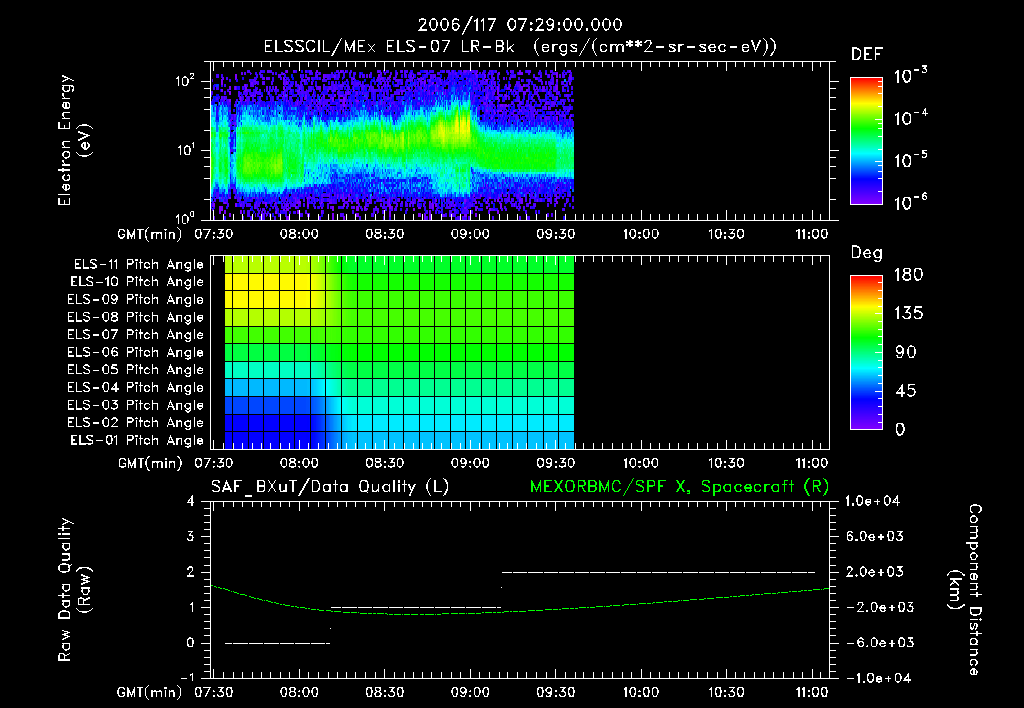This screenshot has width=1024, height=708.
Task: Click the Component Distance (km) axis label
Action: click(965, 590)
